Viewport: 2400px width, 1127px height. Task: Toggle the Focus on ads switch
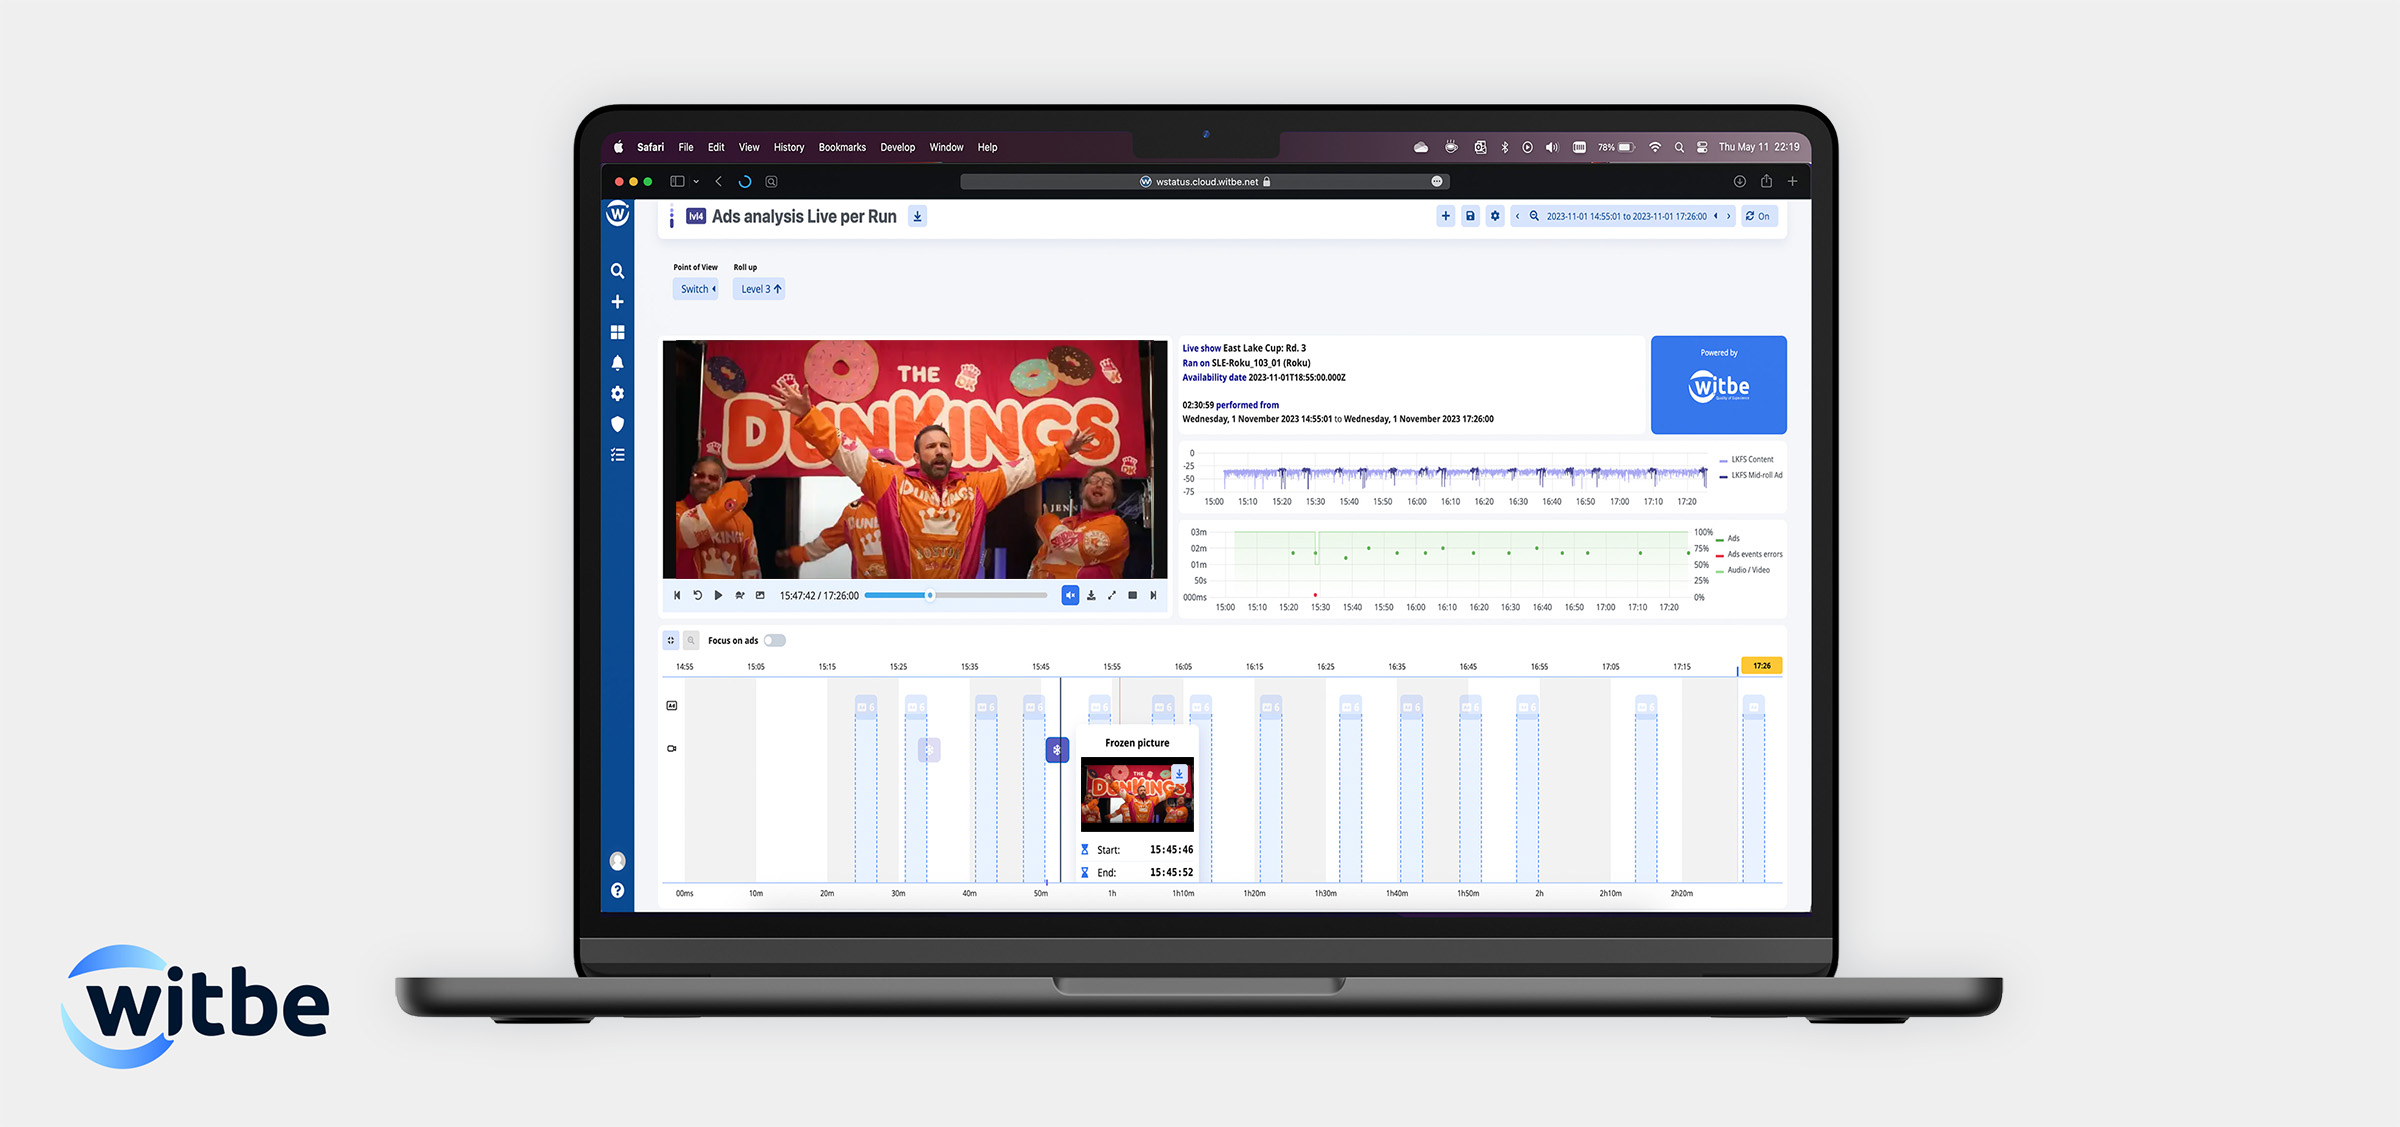775,641
